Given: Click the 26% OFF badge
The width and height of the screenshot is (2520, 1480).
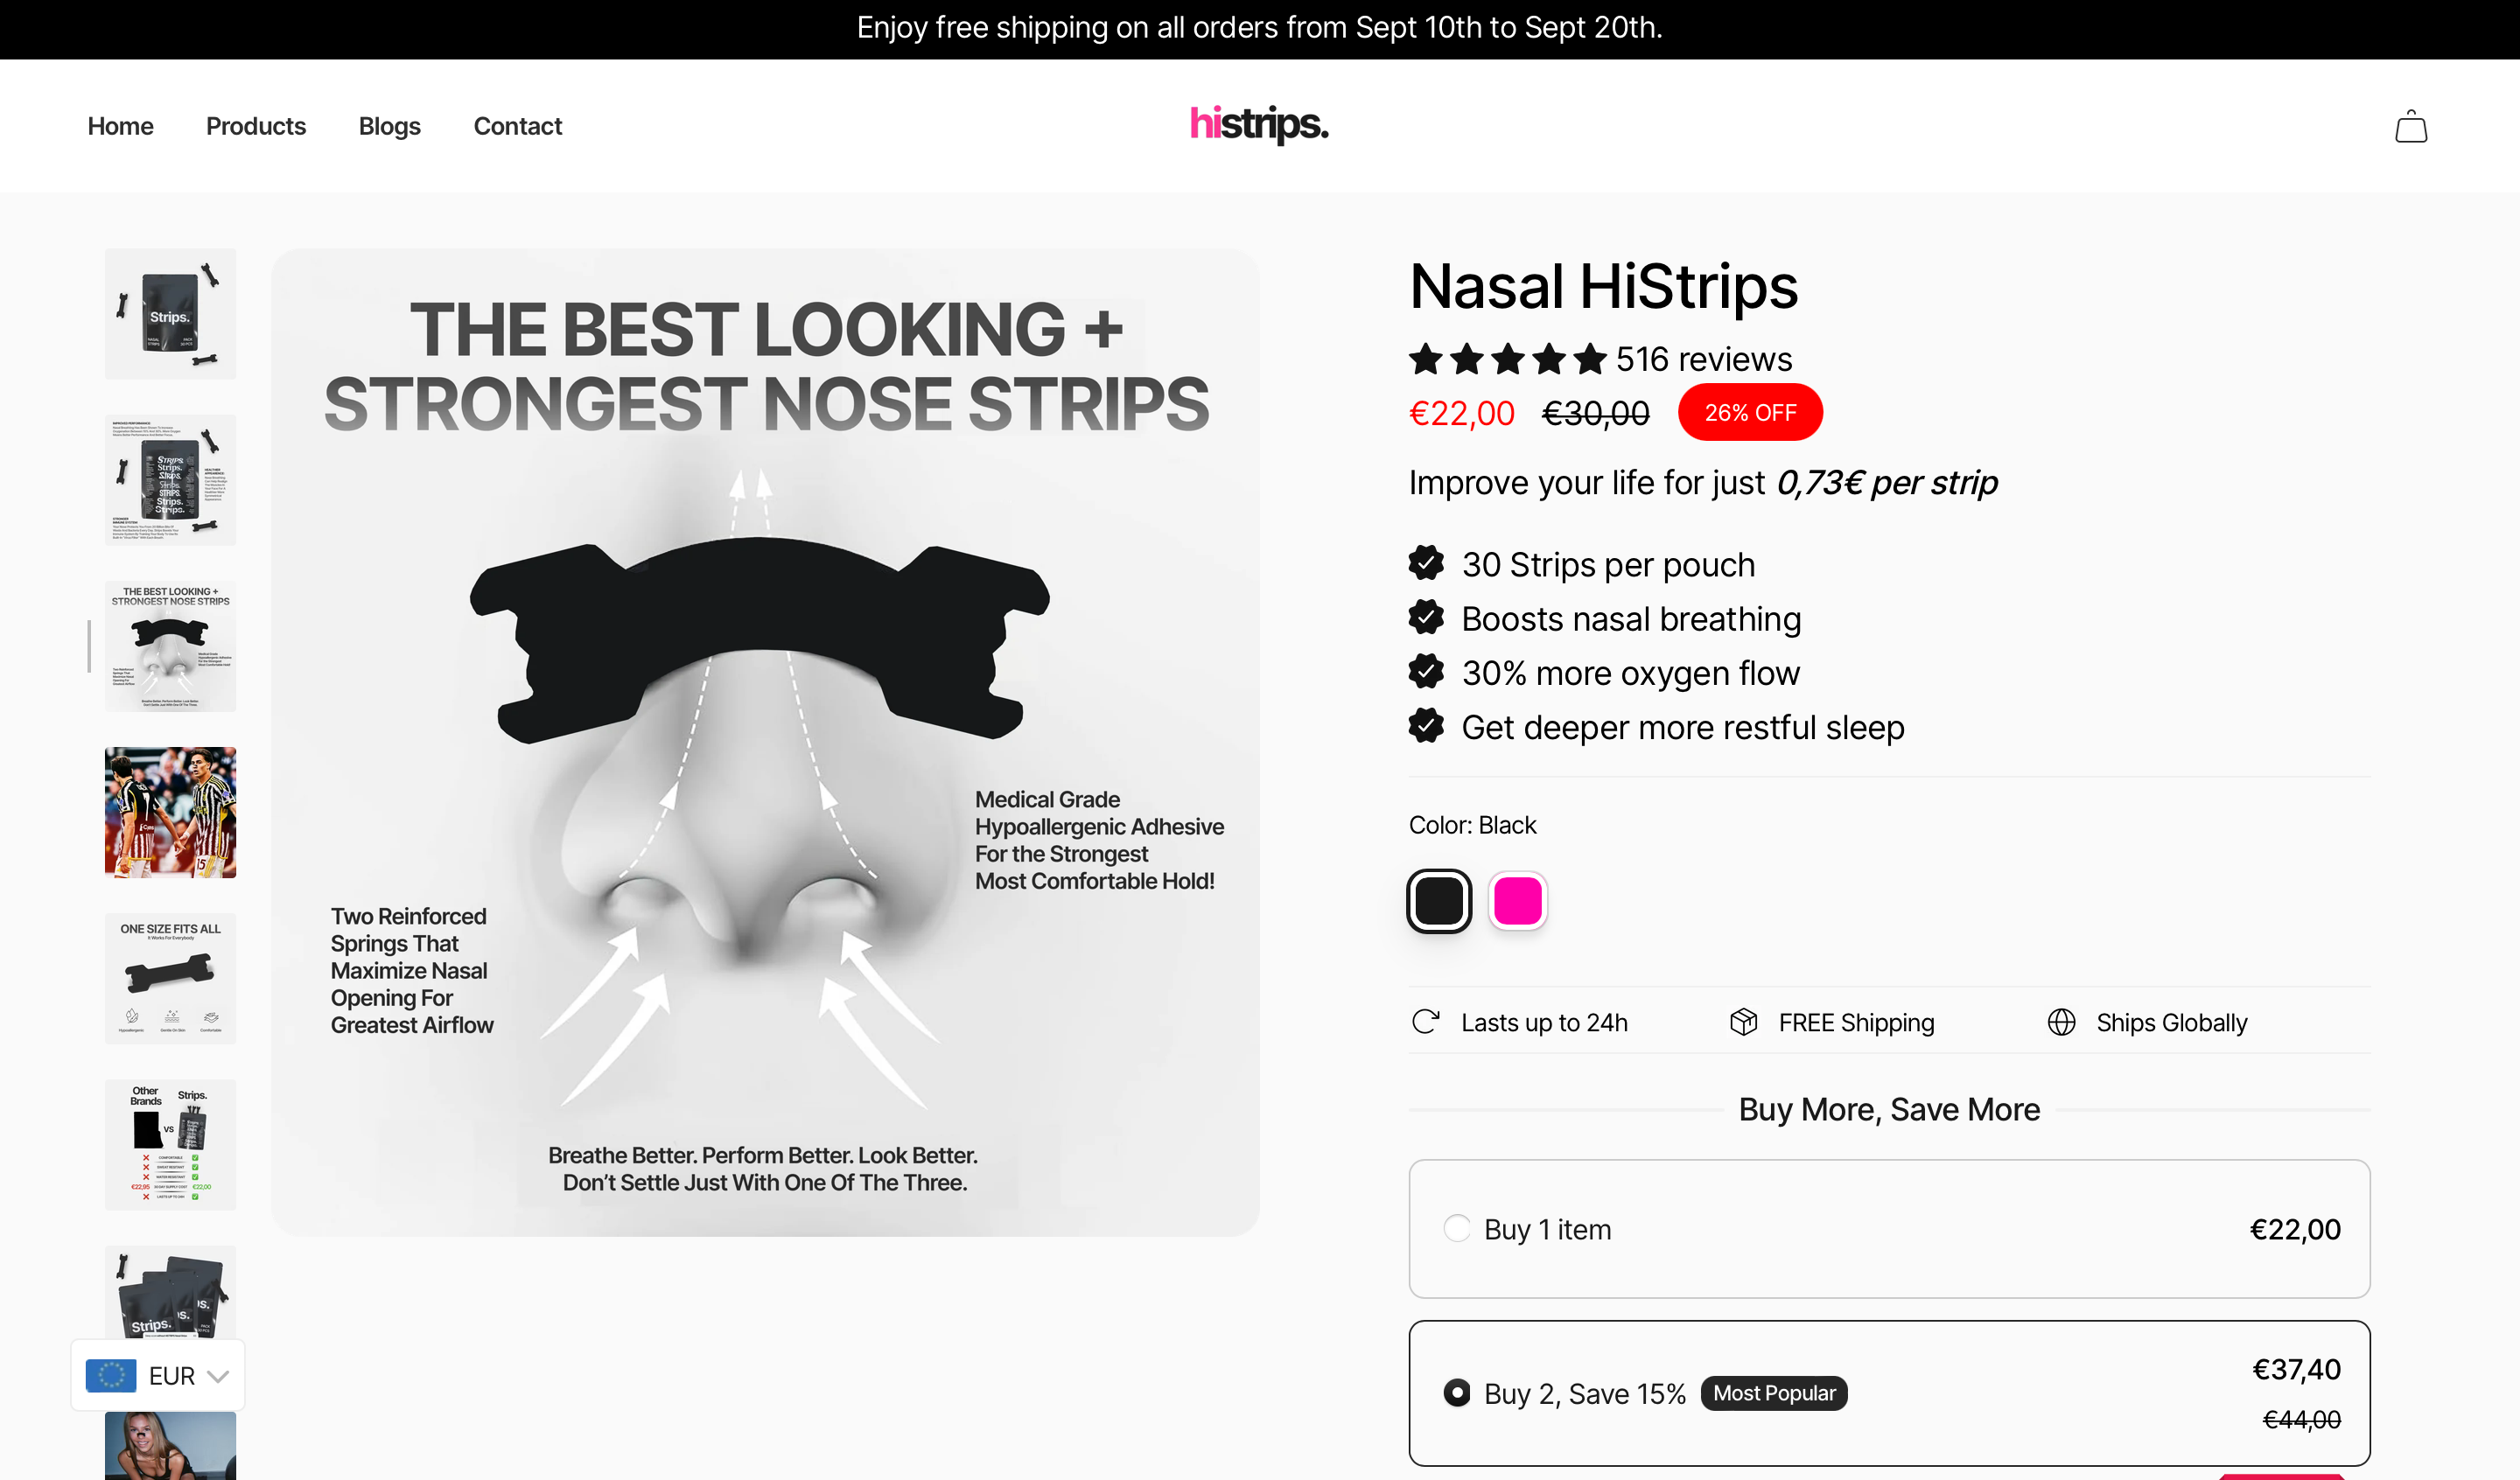Looking at the screenshot, I should click(x=1749, y=412).
